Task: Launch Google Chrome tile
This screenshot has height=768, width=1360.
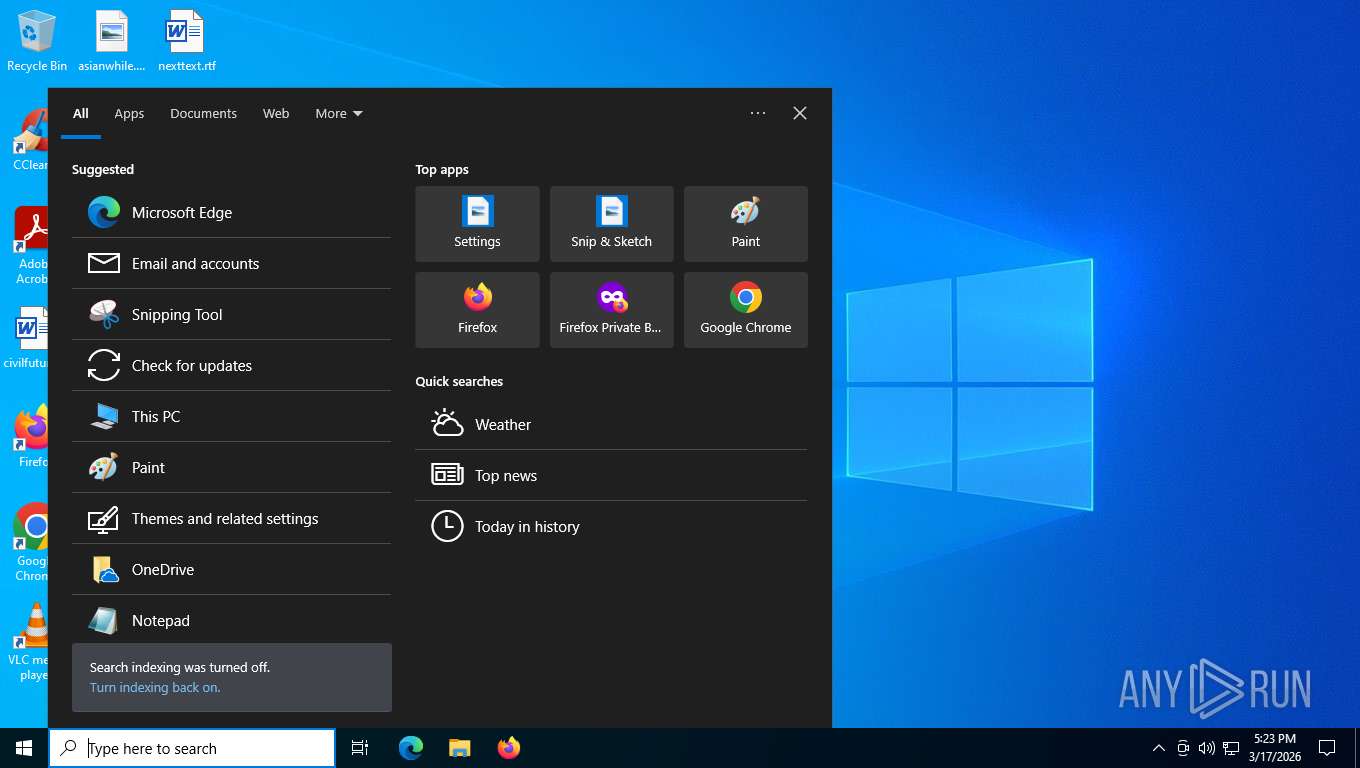Action: point(745,310)
